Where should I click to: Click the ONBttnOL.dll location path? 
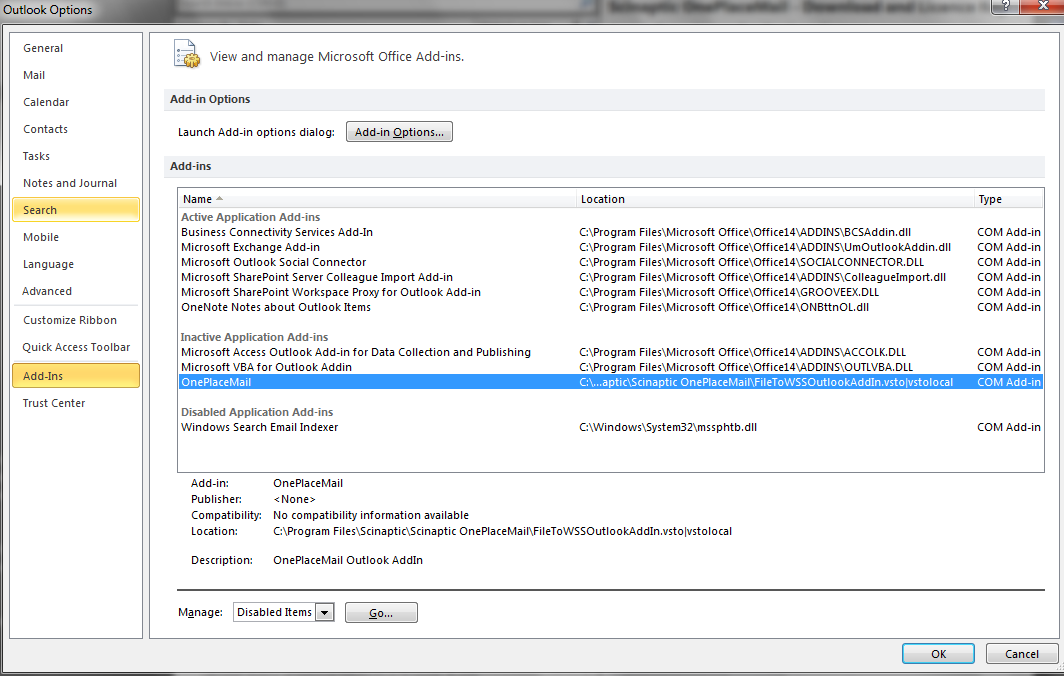(x=724, y=307)
